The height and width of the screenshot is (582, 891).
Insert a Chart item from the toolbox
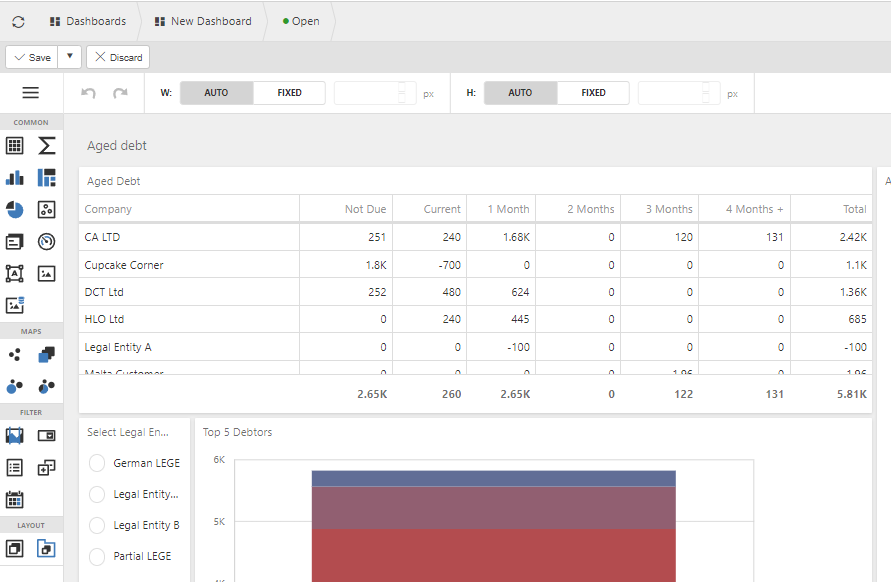click(15, 178)
